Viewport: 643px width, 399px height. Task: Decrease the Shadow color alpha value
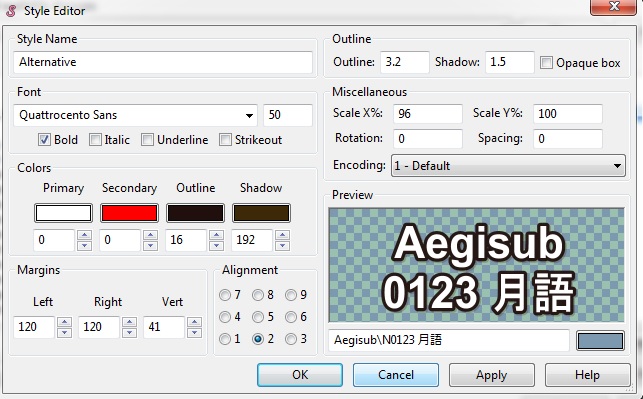(x=282, y=245)
